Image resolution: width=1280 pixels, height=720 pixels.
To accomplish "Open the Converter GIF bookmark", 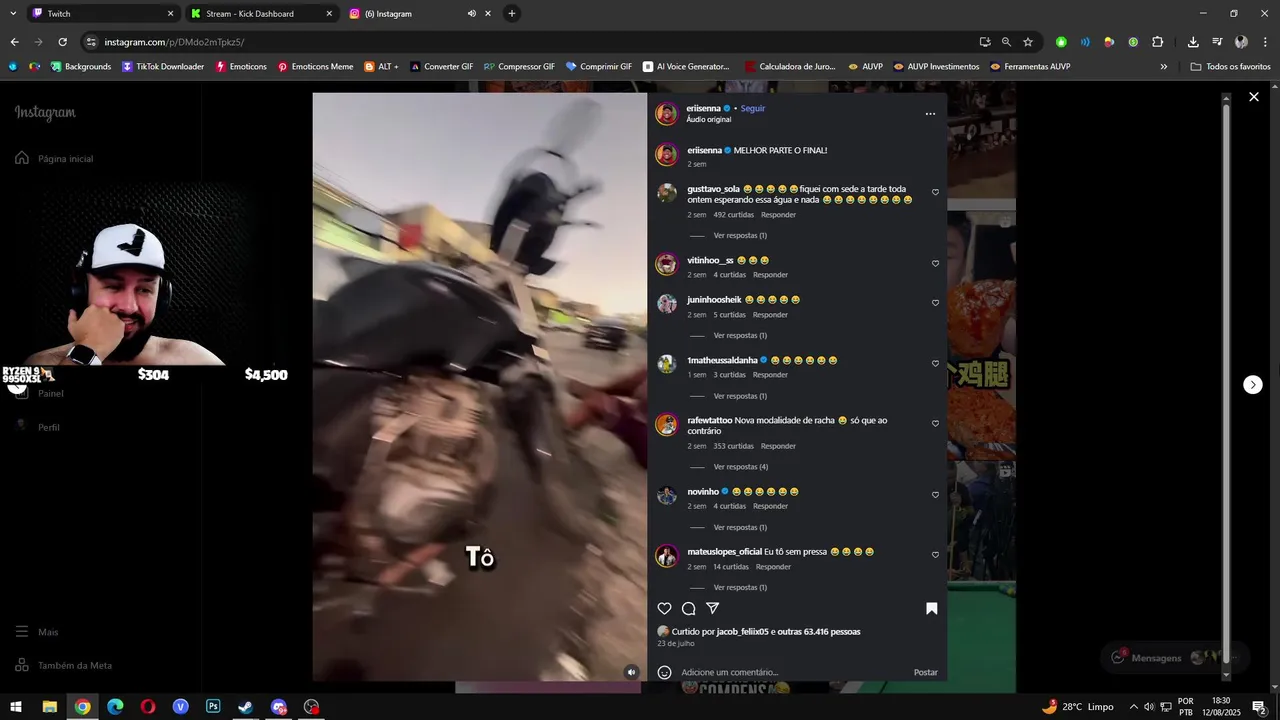I will tap(441, 67).
